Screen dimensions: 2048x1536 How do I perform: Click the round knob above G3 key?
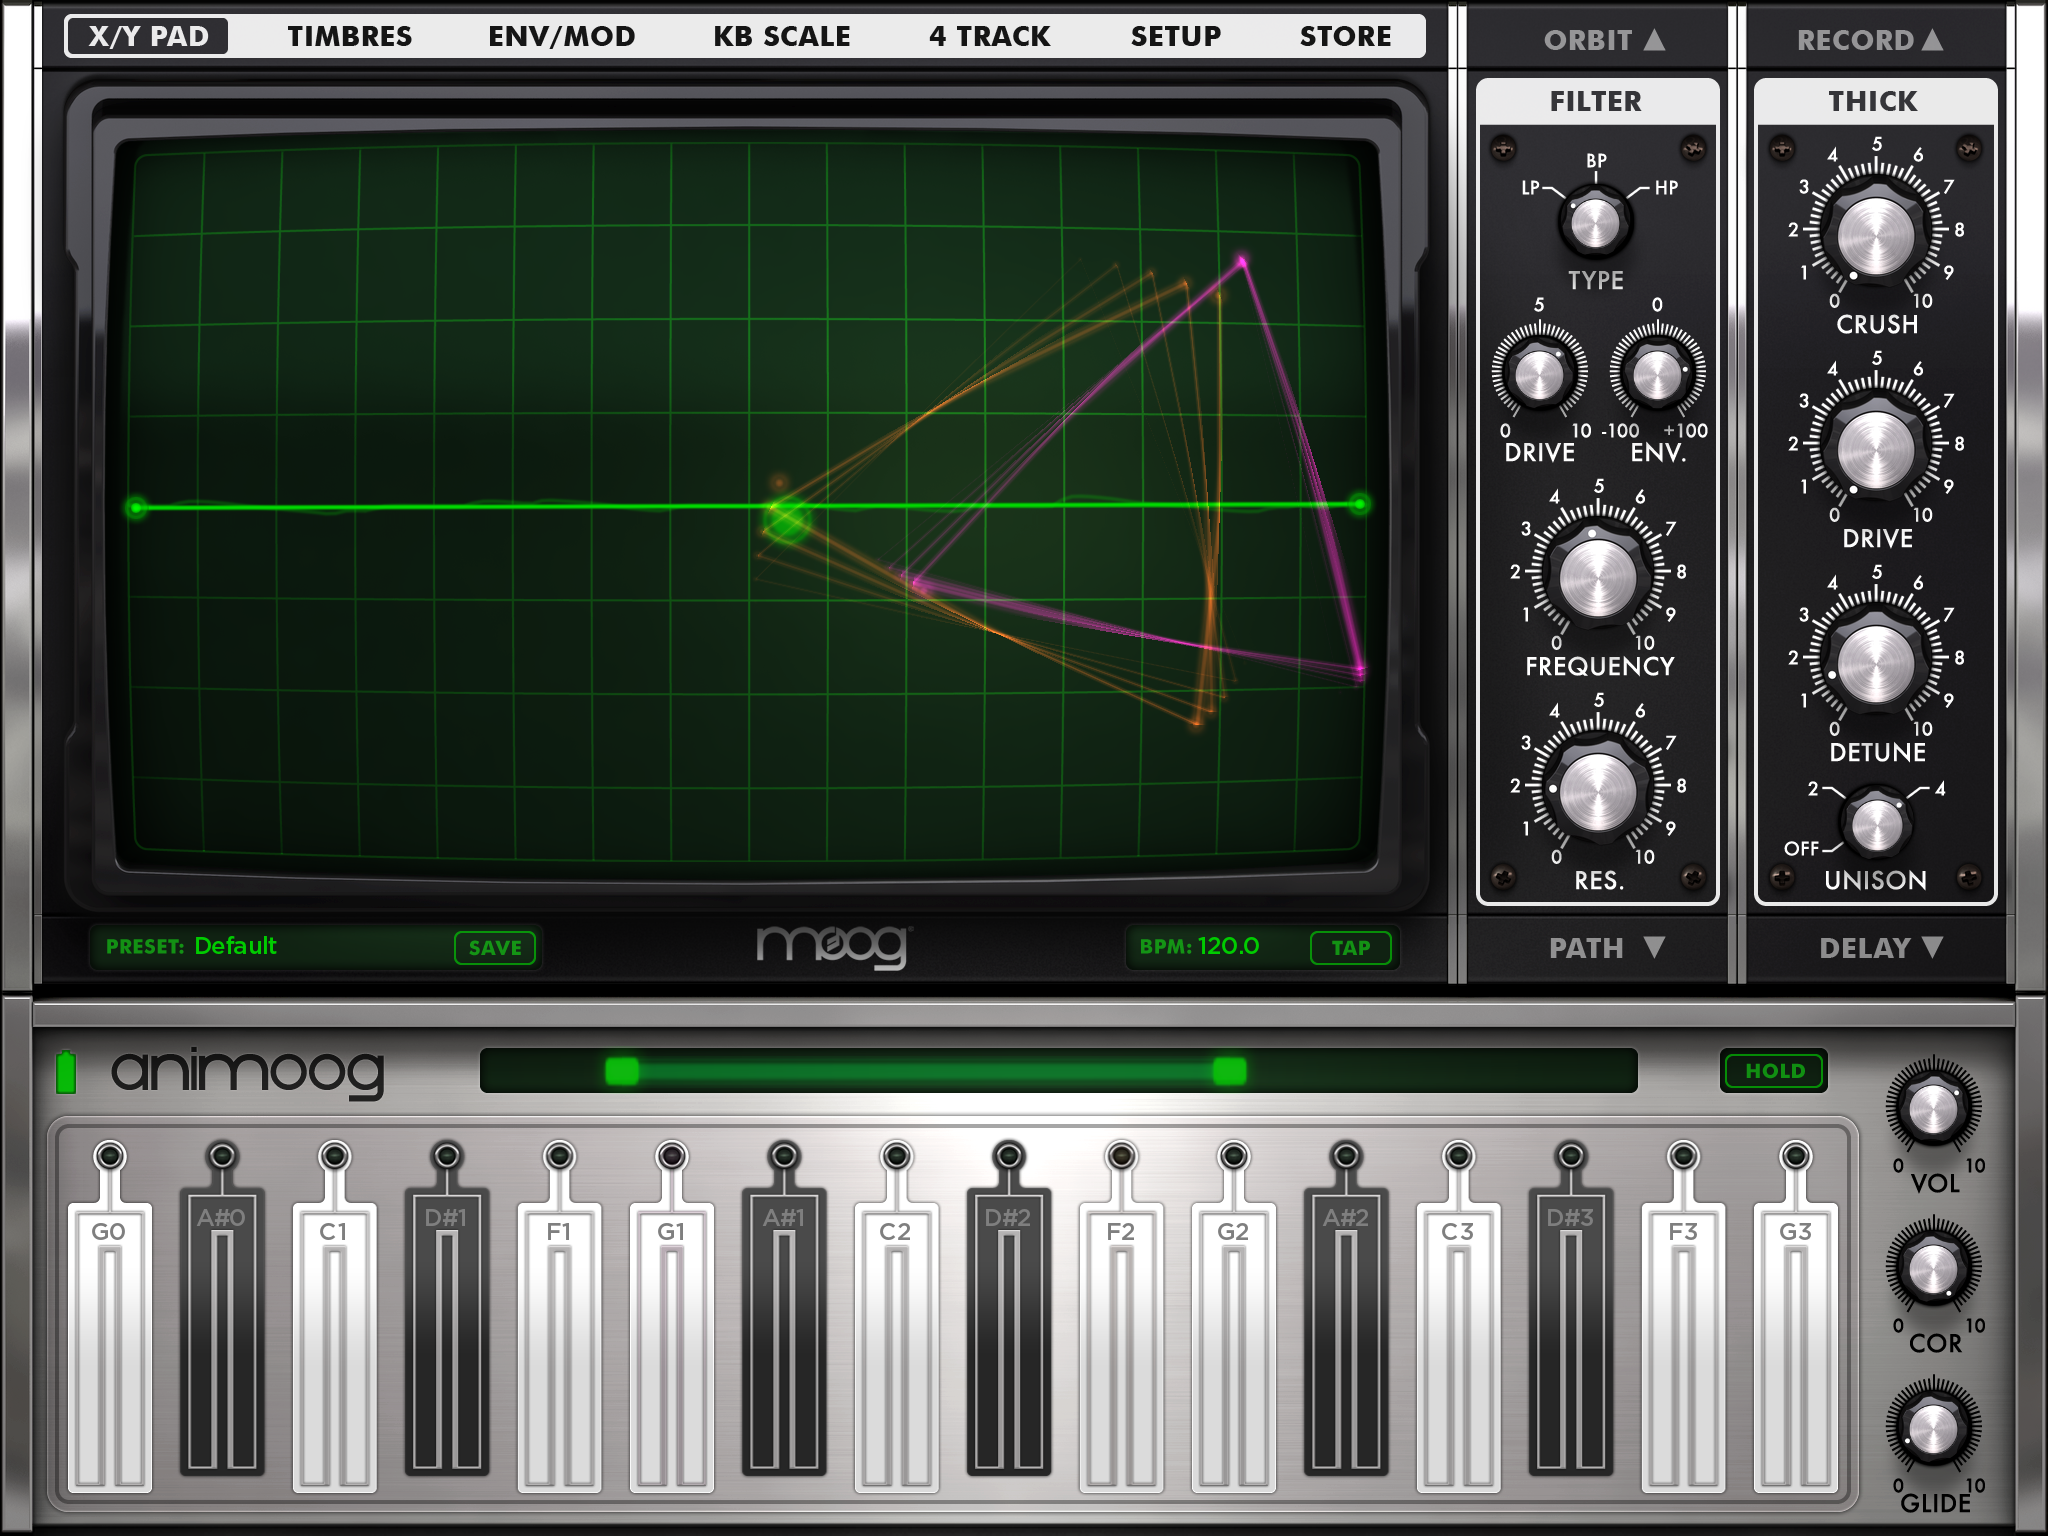tap(1796, 1156)
